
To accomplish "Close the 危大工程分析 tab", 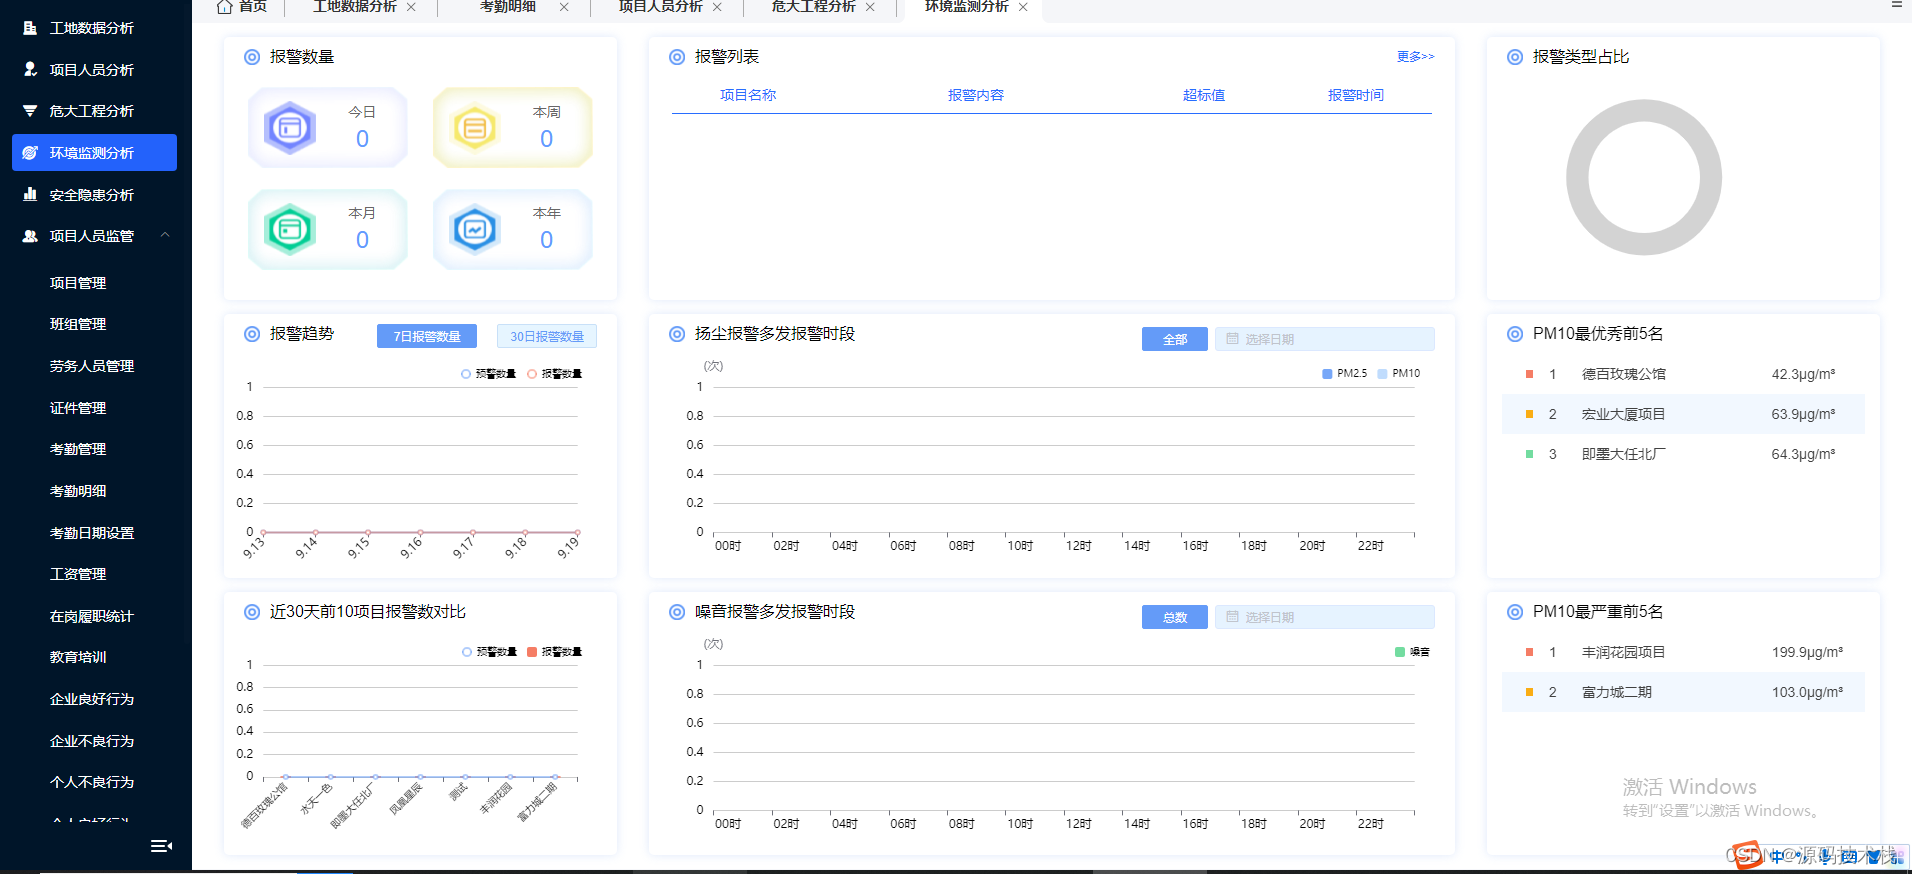I will pyautogui.click(x=870, y=7).
